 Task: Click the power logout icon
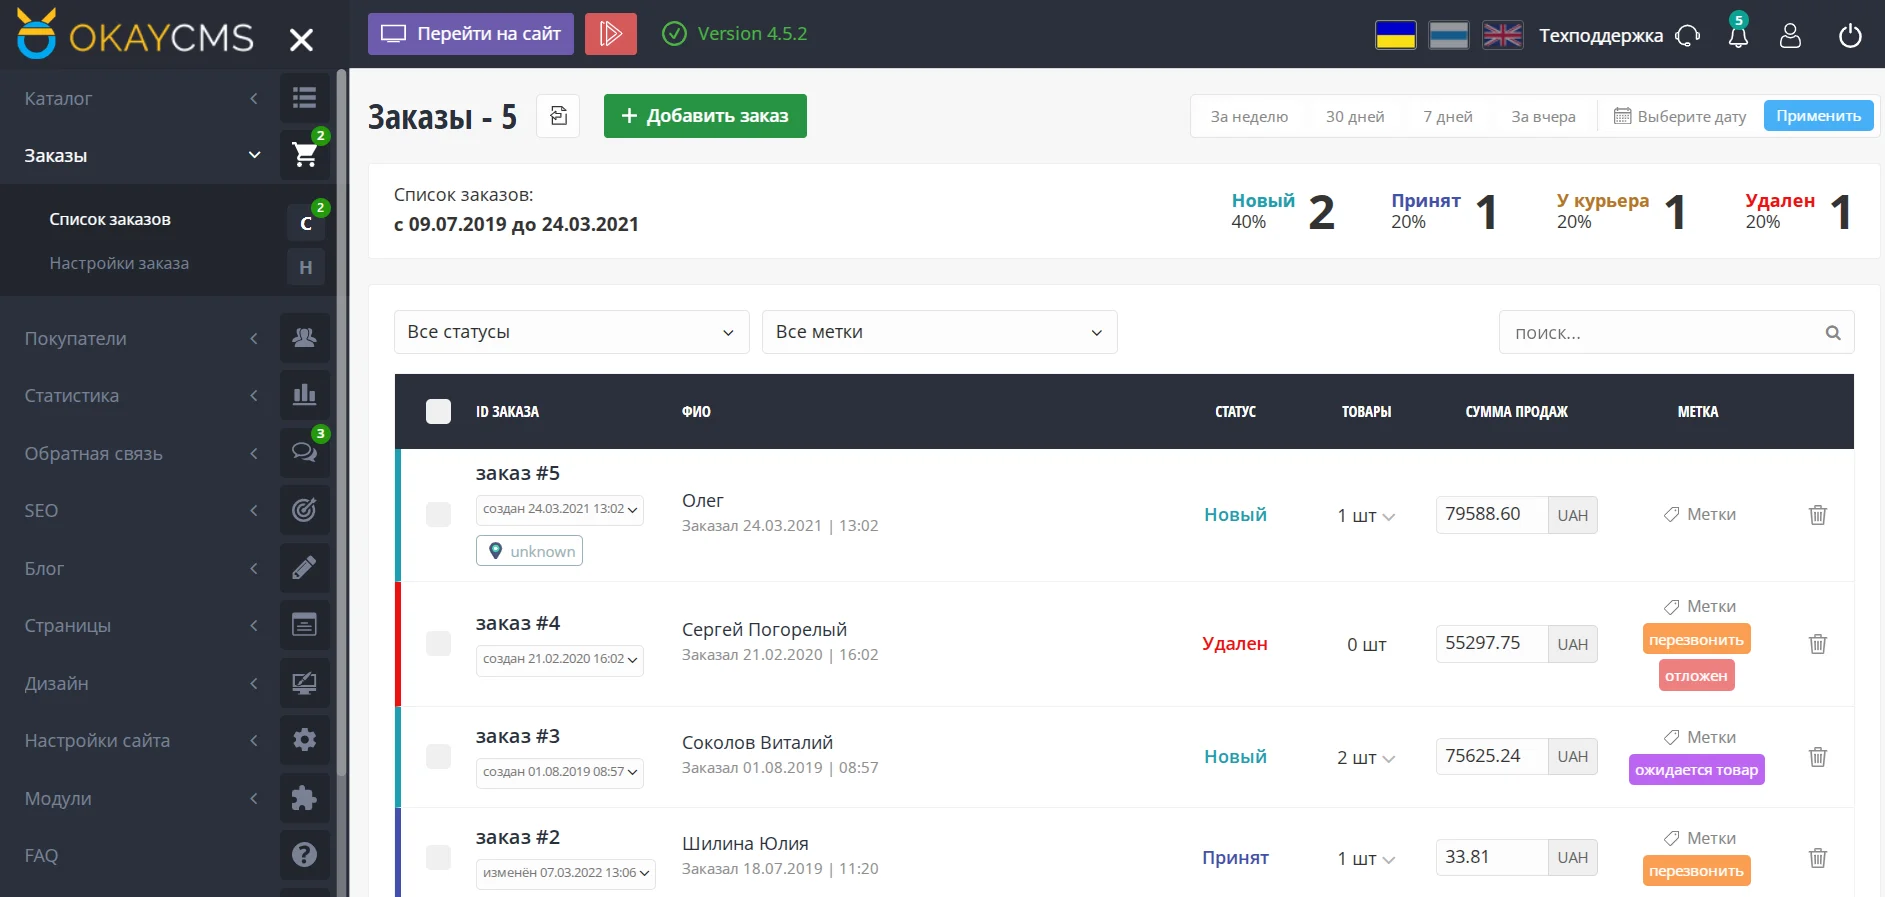pos(1850,36)
